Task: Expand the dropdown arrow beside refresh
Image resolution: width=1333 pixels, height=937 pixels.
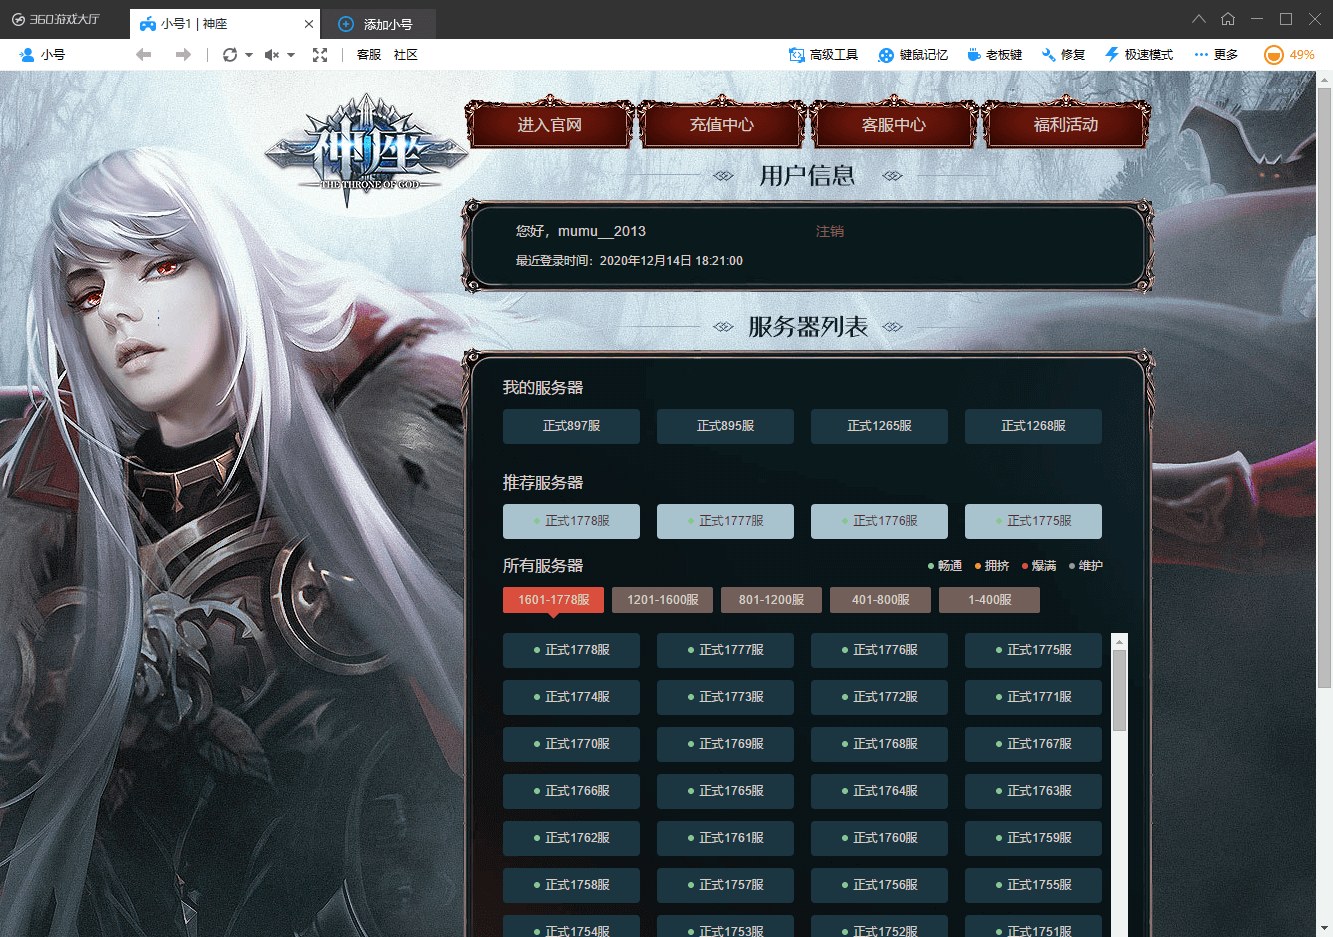Action: [x=249, y=55]
